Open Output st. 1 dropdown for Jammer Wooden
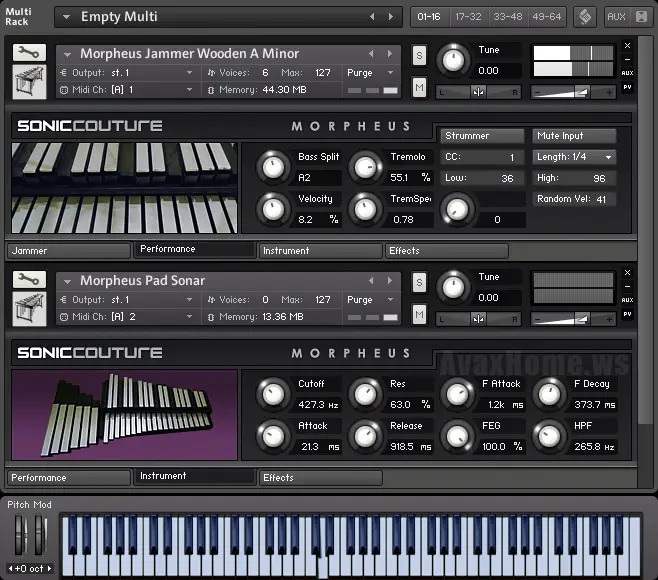Viewport: 658px width, 580px height. [190, 73]
